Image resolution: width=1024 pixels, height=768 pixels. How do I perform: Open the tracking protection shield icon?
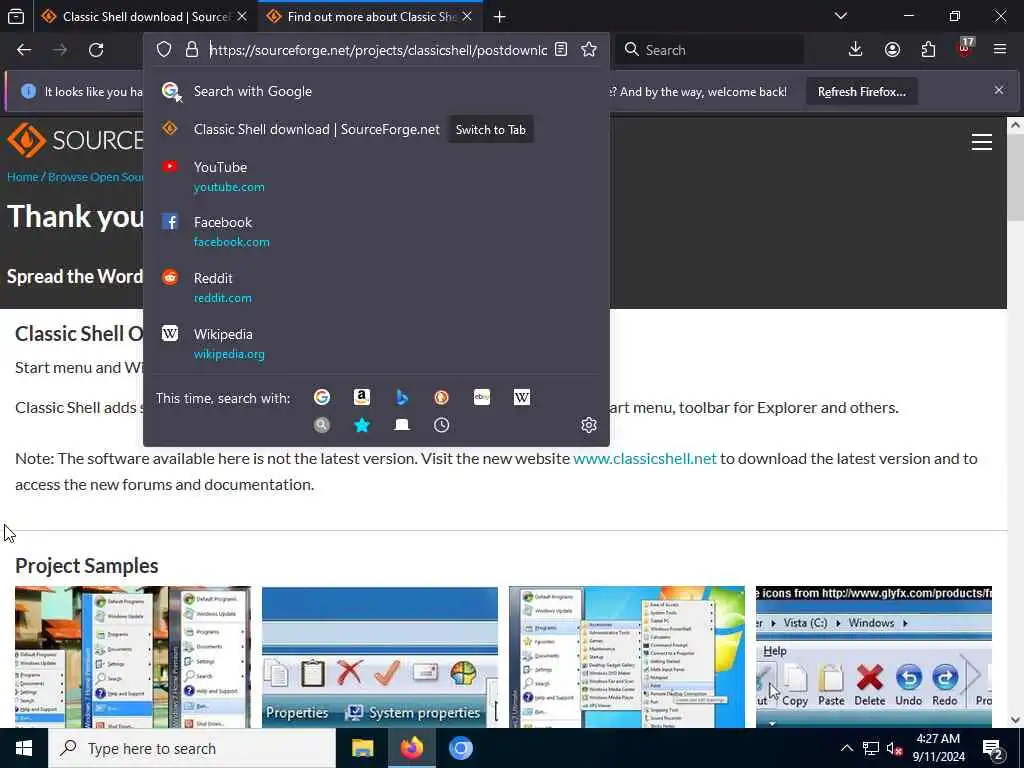click(164, 50)
